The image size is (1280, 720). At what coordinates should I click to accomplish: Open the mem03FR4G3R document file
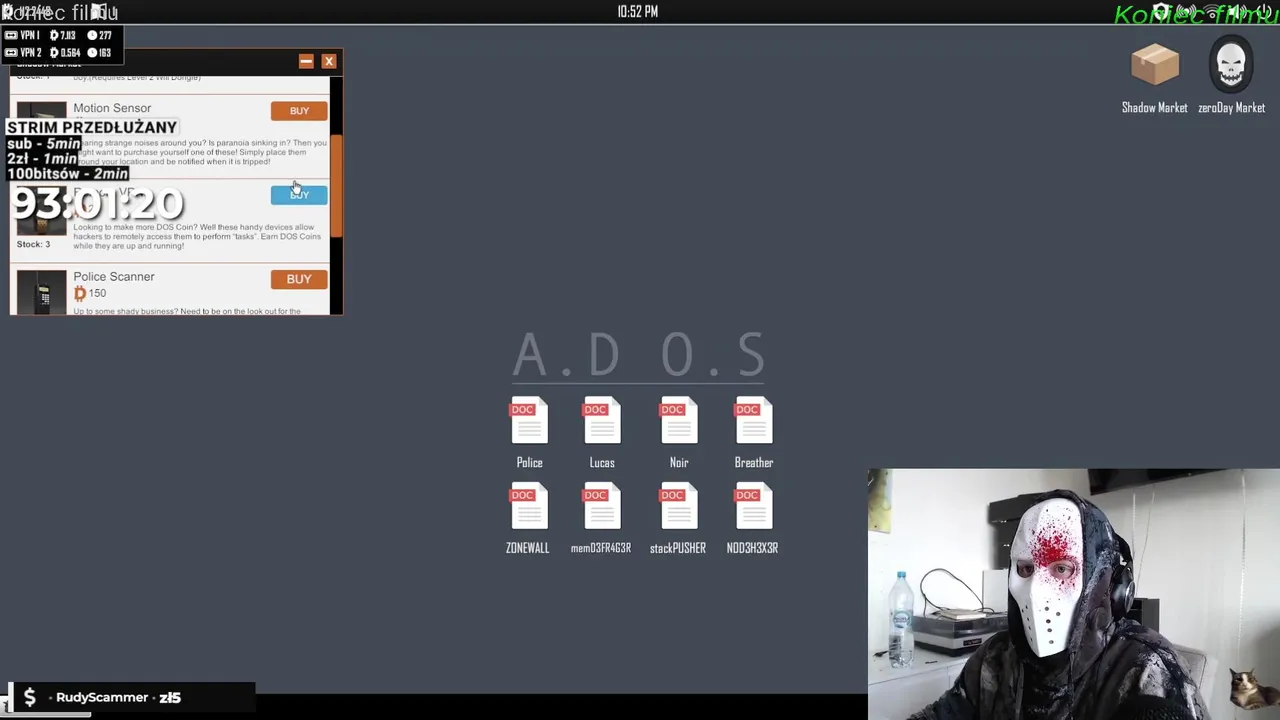point(602,507)
